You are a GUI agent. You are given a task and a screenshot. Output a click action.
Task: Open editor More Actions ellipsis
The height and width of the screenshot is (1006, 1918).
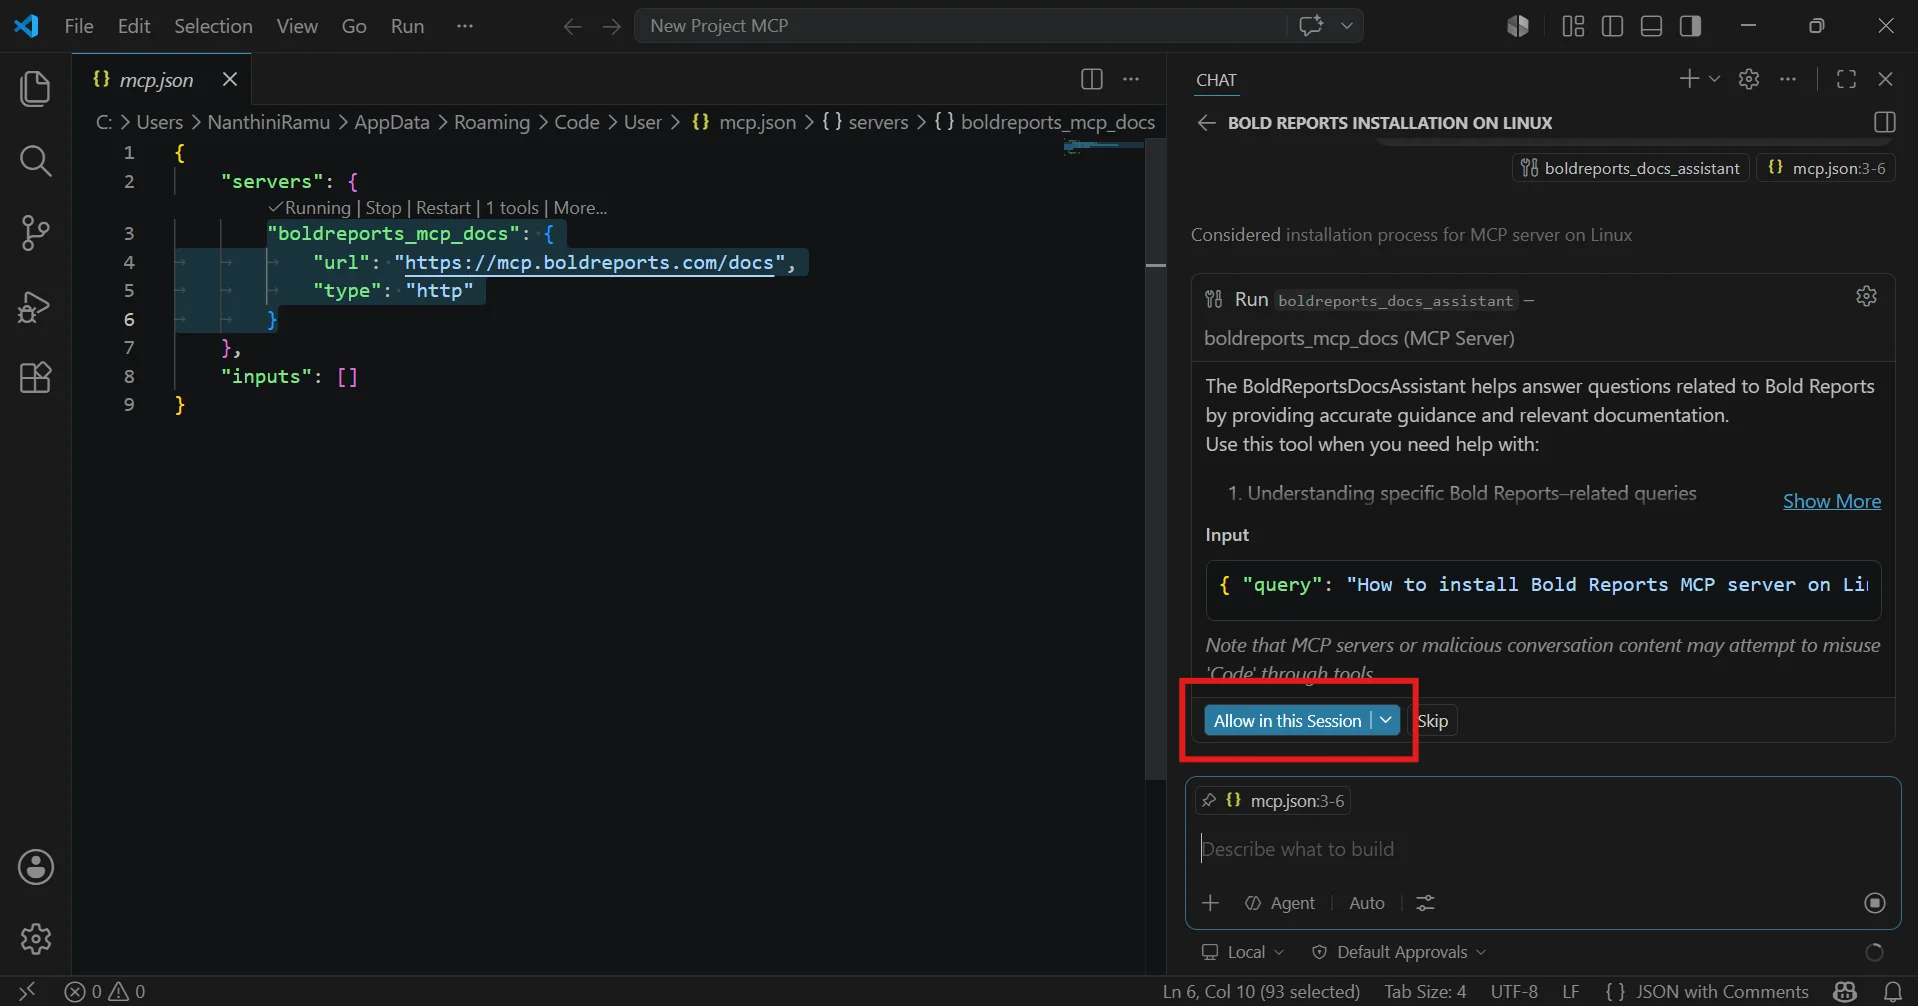click(x=1131, y=79)
